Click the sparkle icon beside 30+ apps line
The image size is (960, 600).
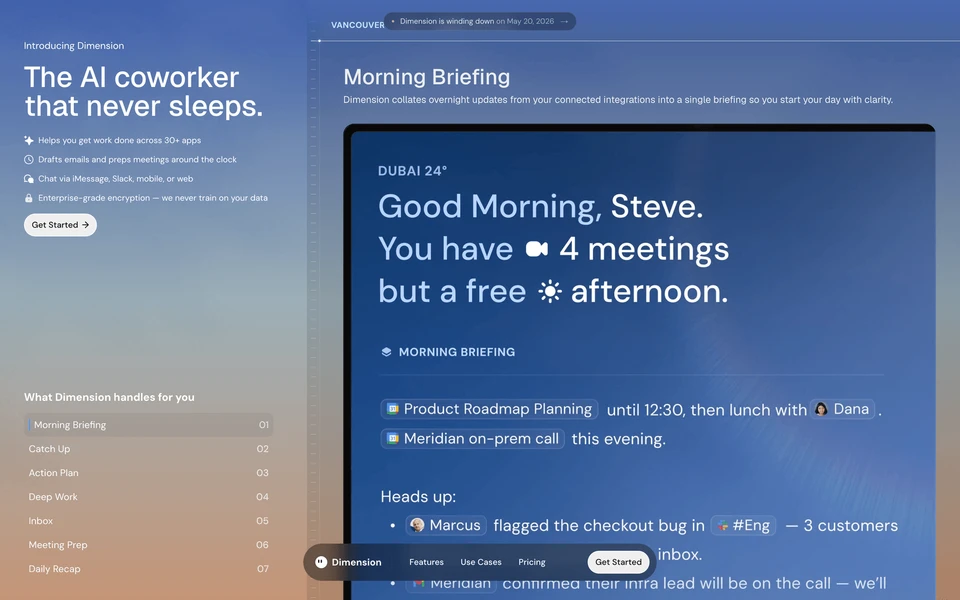click(29, 140)
